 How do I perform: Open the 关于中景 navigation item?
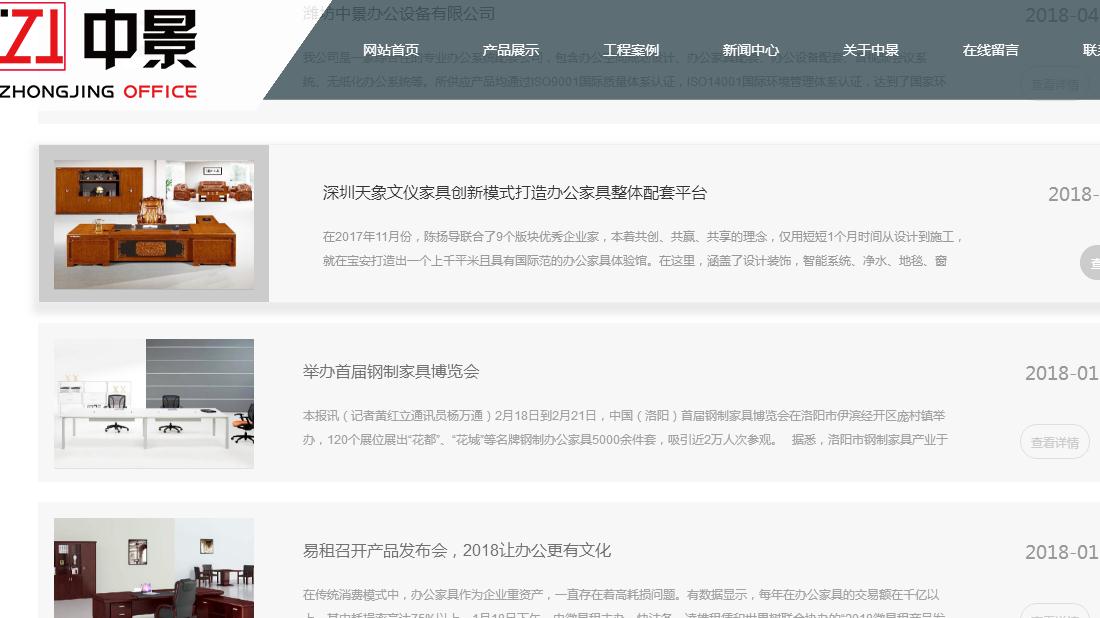pos(870,49)
